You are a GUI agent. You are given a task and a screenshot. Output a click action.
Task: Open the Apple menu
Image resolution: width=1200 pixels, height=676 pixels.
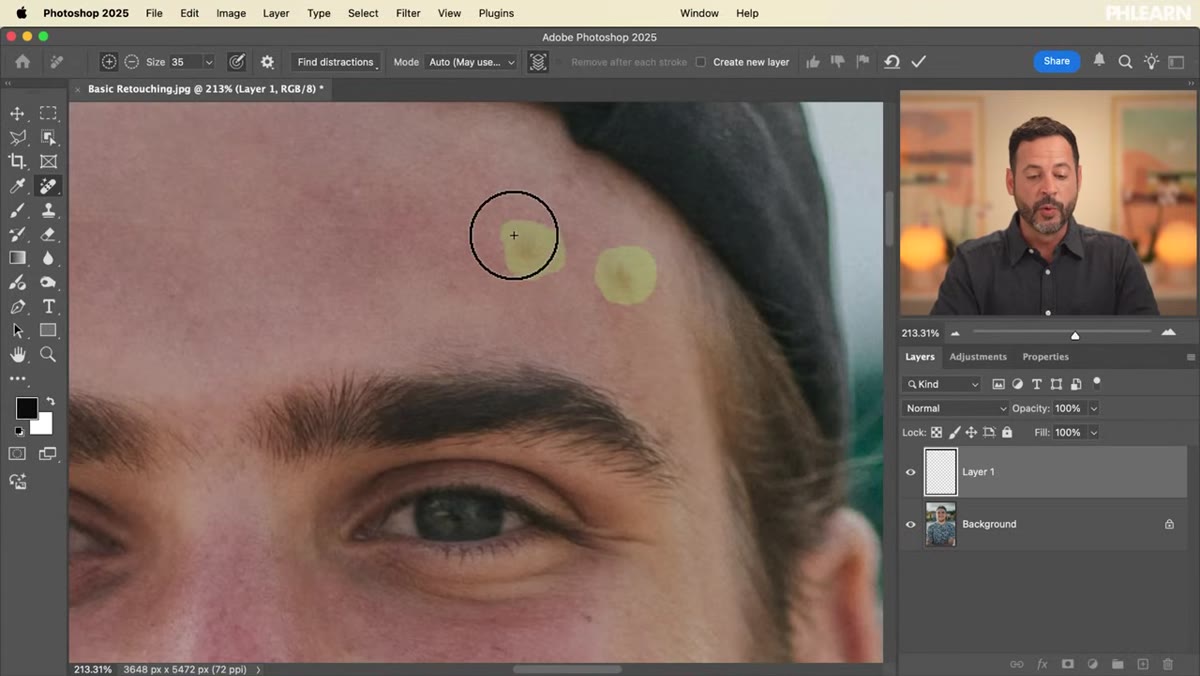(22, 13)
